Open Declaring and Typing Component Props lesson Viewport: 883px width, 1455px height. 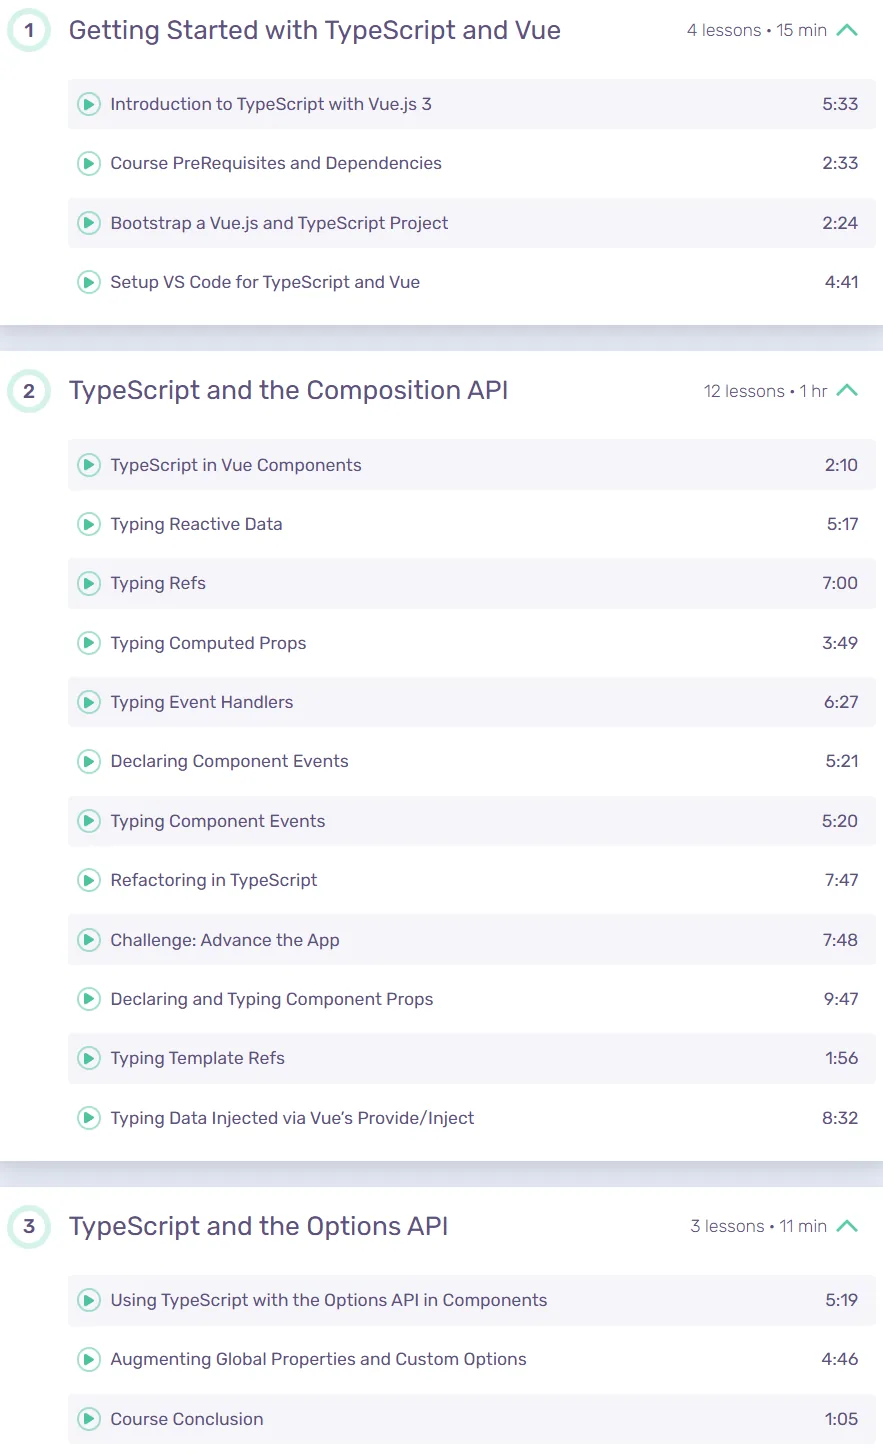(x=272, y=999)
